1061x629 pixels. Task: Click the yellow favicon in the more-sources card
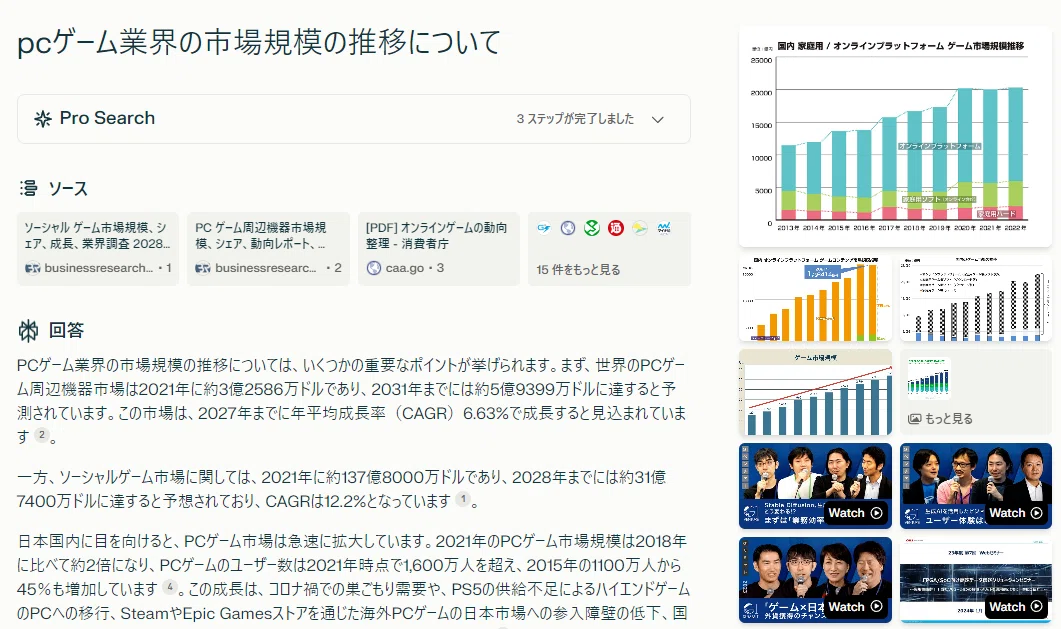tap(639, 228)
